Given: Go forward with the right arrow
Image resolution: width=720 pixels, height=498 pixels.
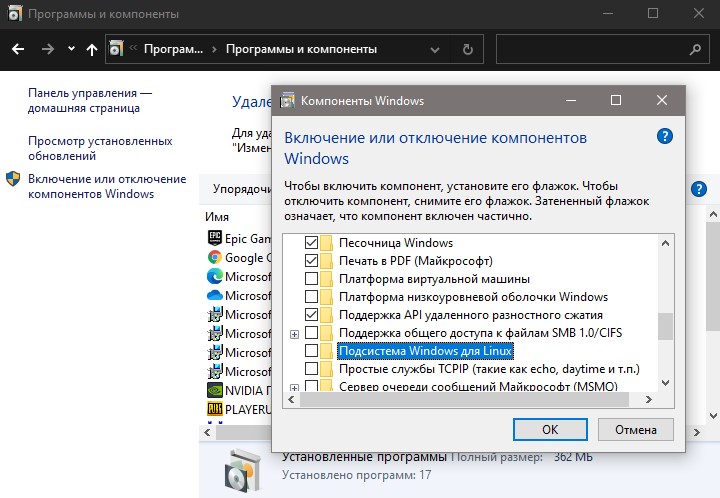Looking at the screenshot, I should (48, 49).
